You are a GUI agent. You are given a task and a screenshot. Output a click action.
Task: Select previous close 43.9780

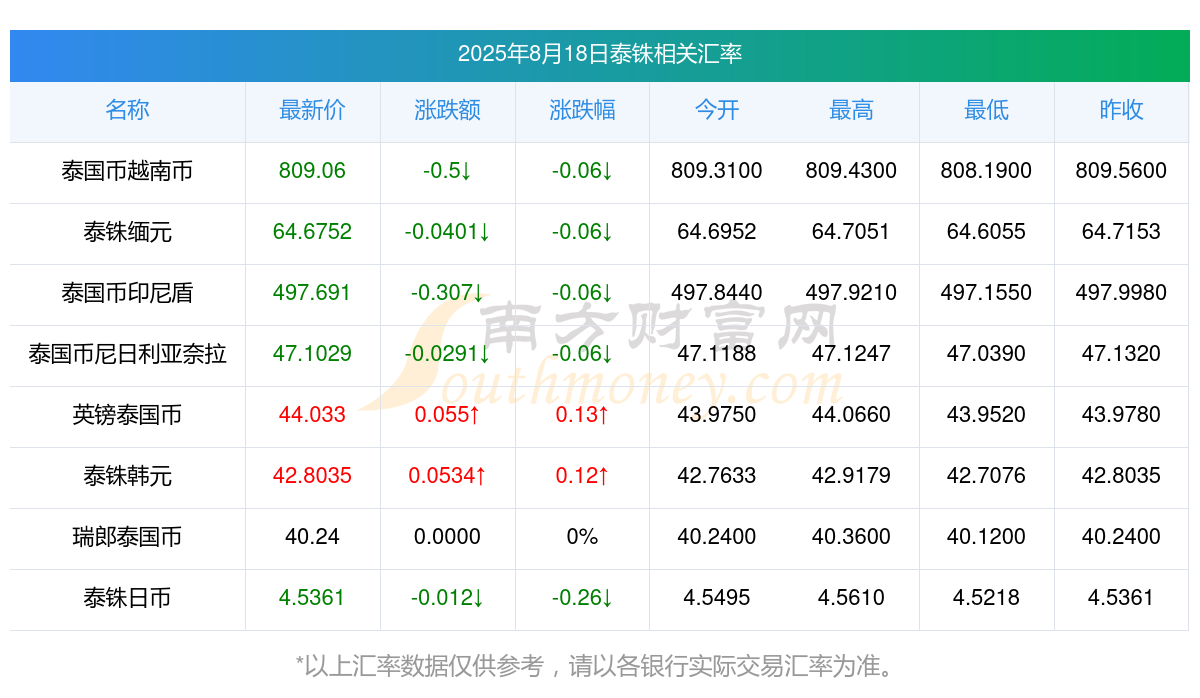tap(1121, 415)
